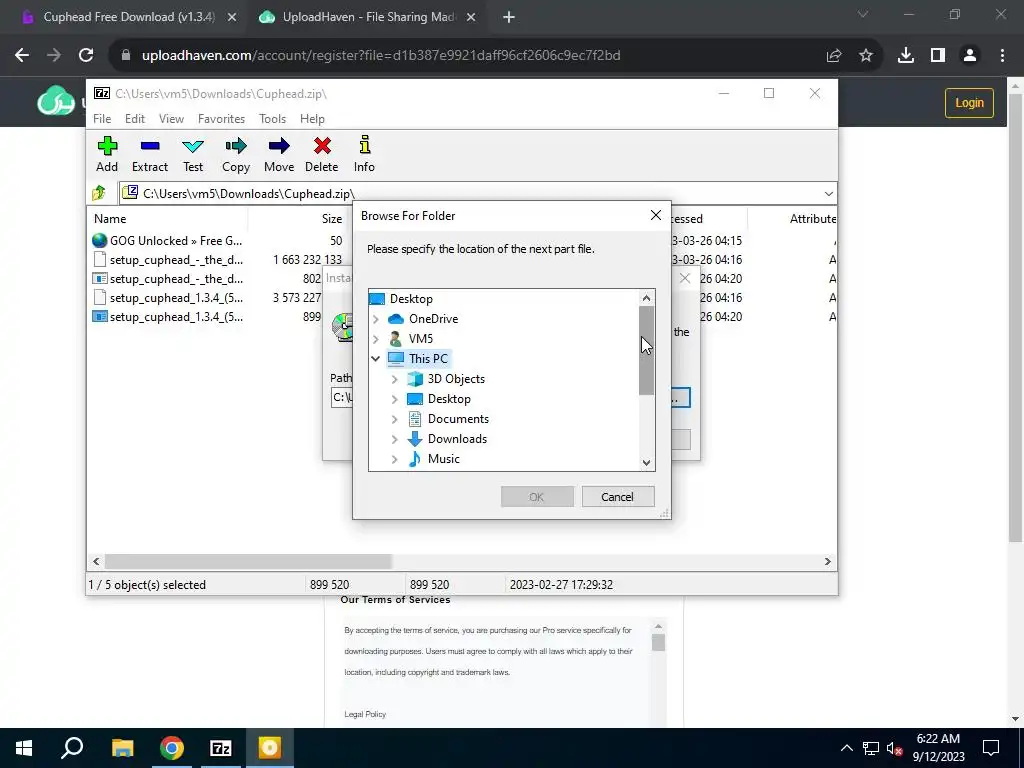Expand the Downloads folder node
This screenshot has height=768, width=1024.
(394, 440)
